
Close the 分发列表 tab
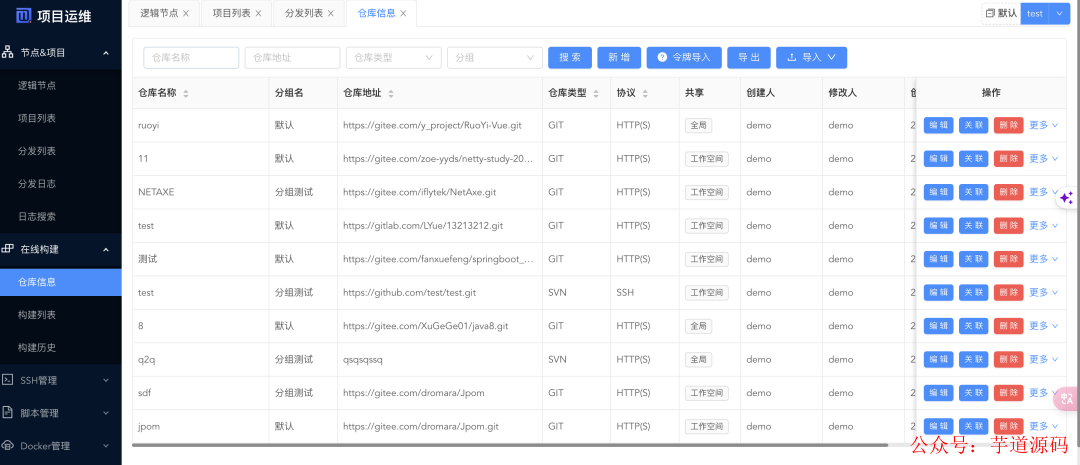(331, 14)
